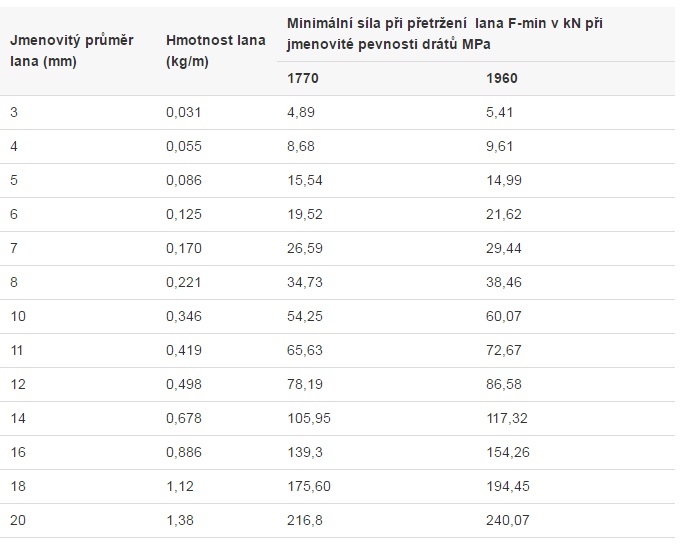This screenshot has width=687, height=549.
Task: Select the 240,07 force value
Action: coord(508,520)
